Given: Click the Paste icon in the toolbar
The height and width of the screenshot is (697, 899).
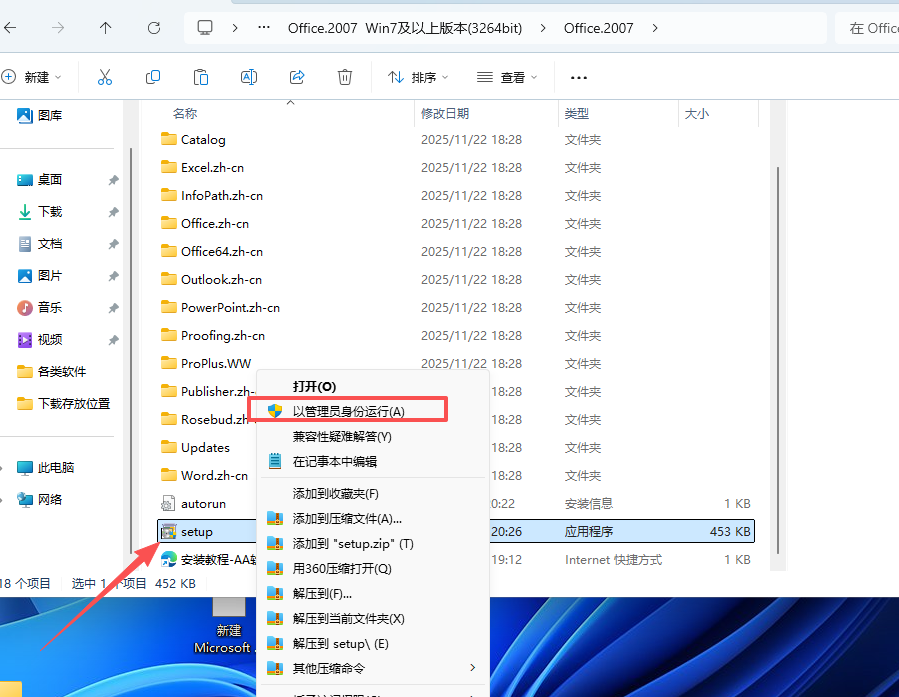Looking at the screenshot, I should coord(200,77).
